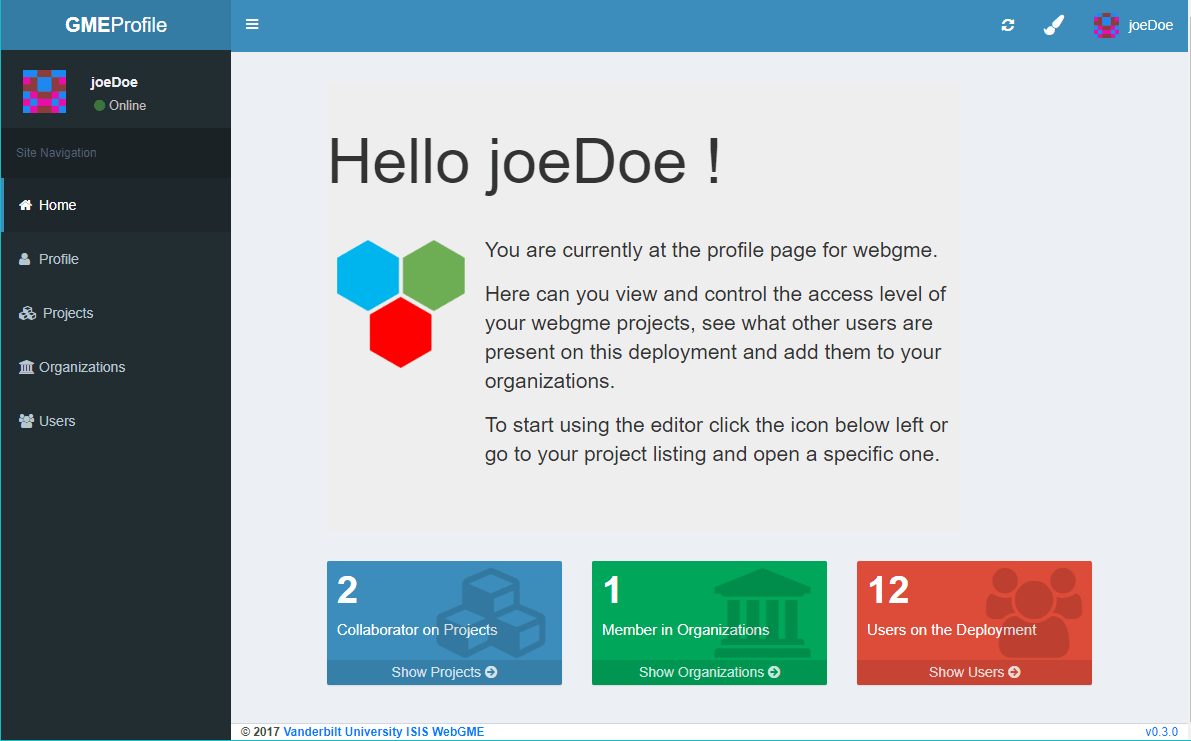
Task: Click the GMEProfile title in the header
Action: (x=114, y=24)
